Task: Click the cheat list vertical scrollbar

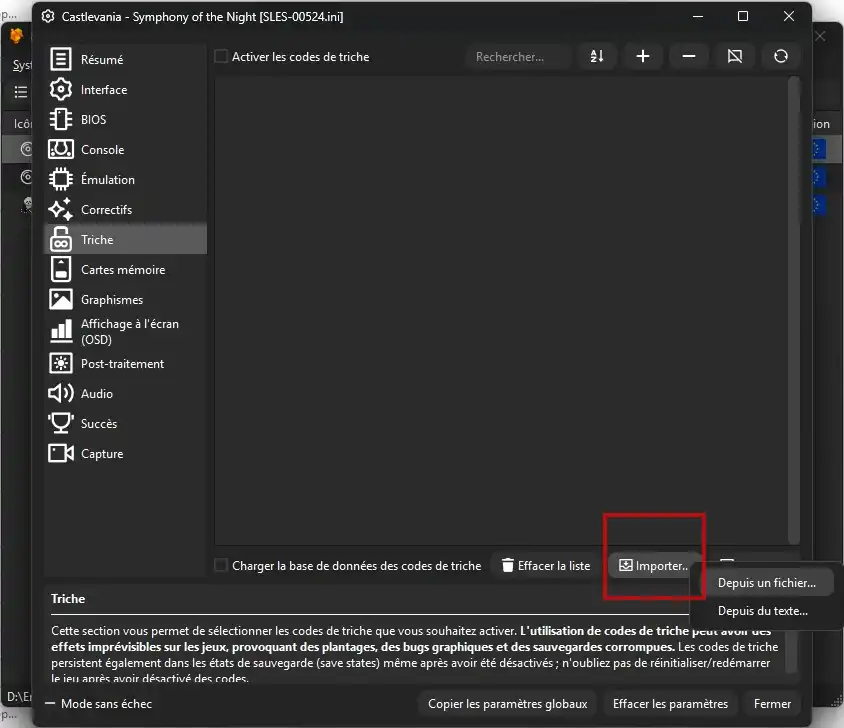Action: tap(793, 310)
